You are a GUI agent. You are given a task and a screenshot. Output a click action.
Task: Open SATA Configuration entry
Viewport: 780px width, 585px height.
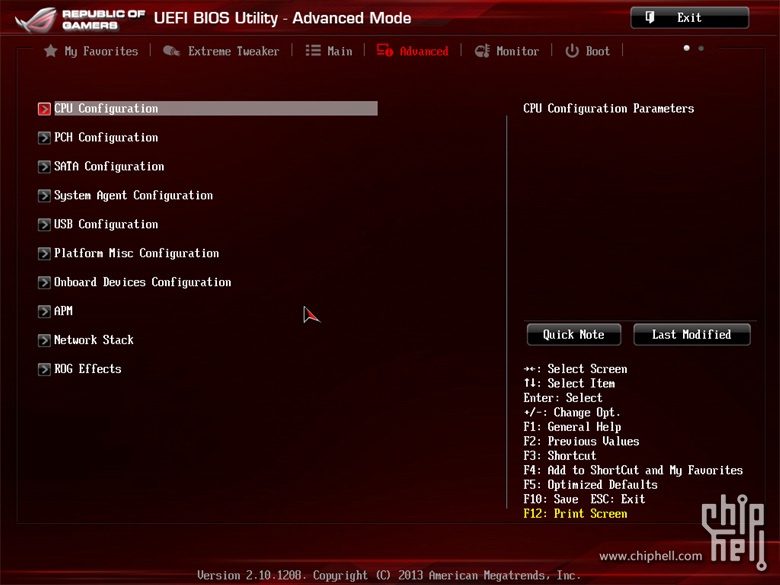coord(109,166)
